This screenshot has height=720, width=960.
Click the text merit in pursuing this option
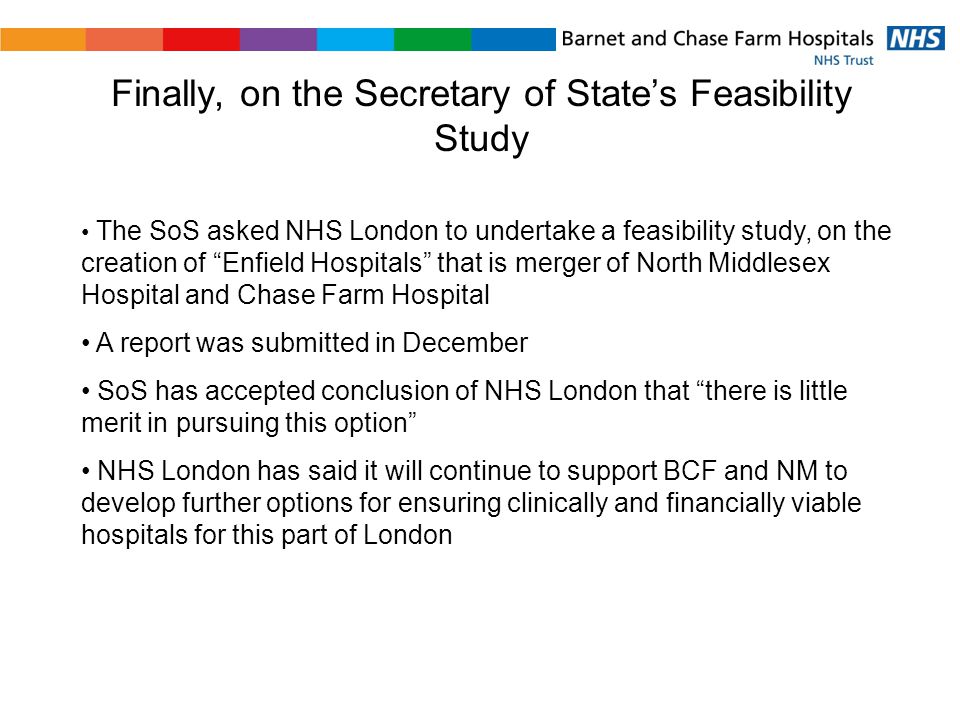coord(249,423)
